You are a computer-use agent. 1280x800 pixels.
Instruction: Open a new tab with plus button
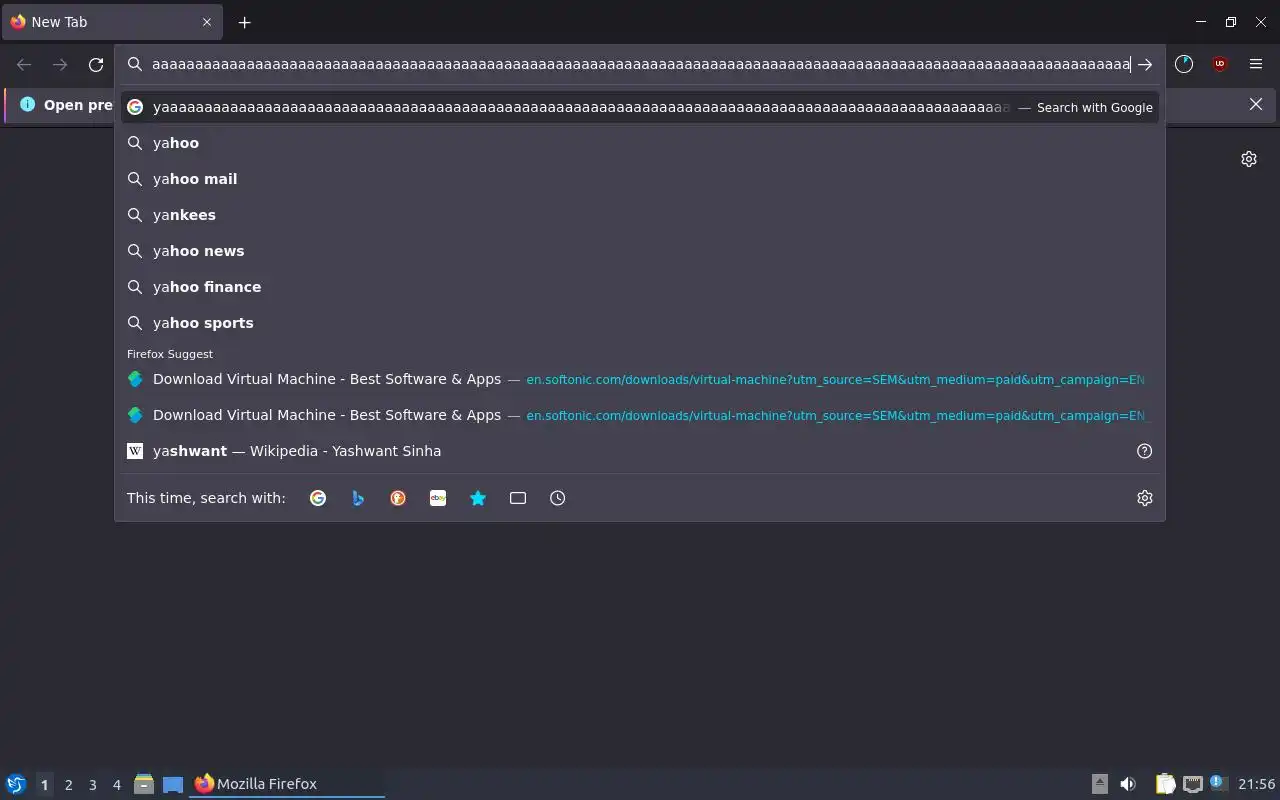[244, 22]
